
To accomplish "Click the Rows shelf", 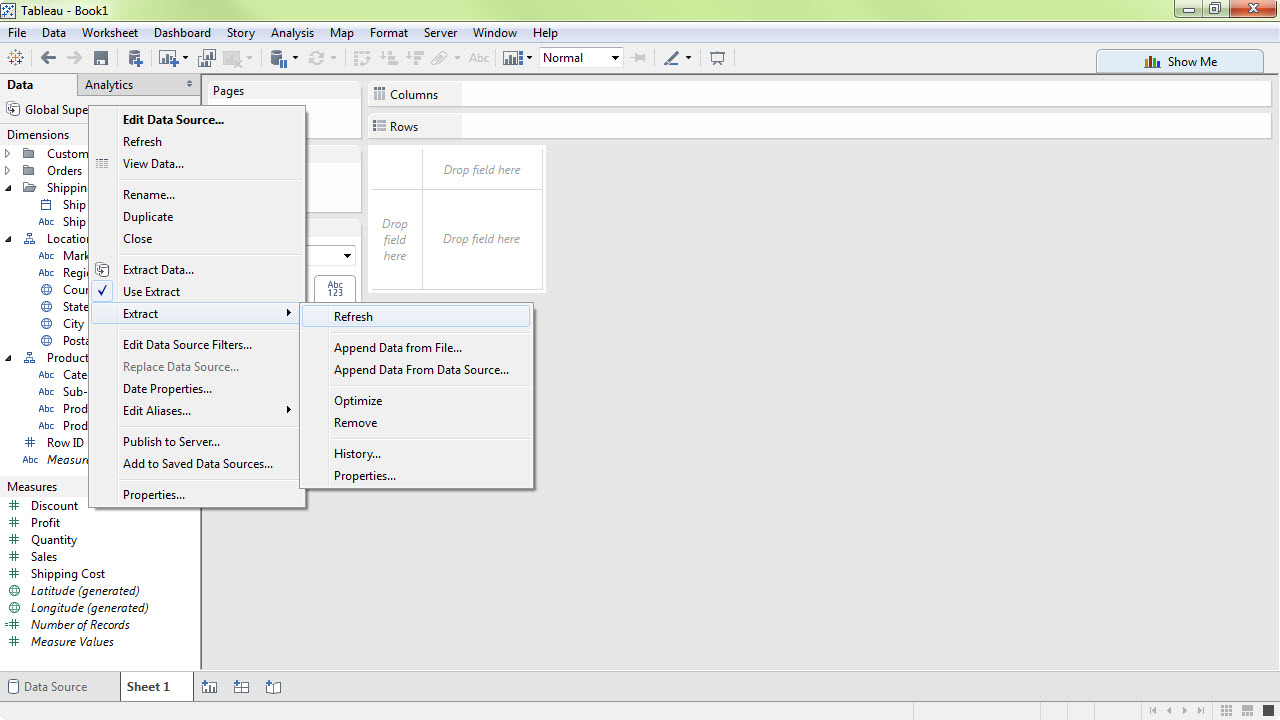I will pos(819,127).
